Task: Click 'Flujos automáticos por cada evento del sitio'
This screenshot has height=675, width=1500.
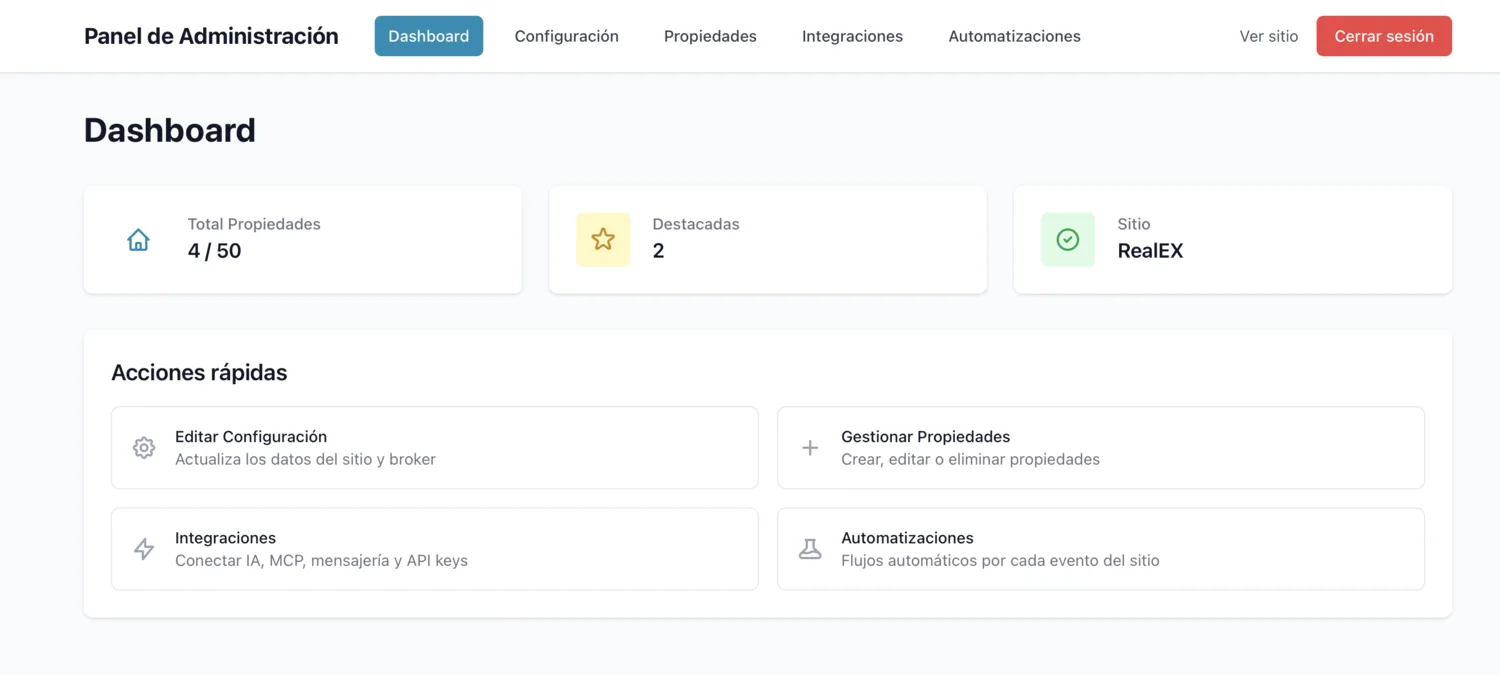Action: tap(1000, 561)
